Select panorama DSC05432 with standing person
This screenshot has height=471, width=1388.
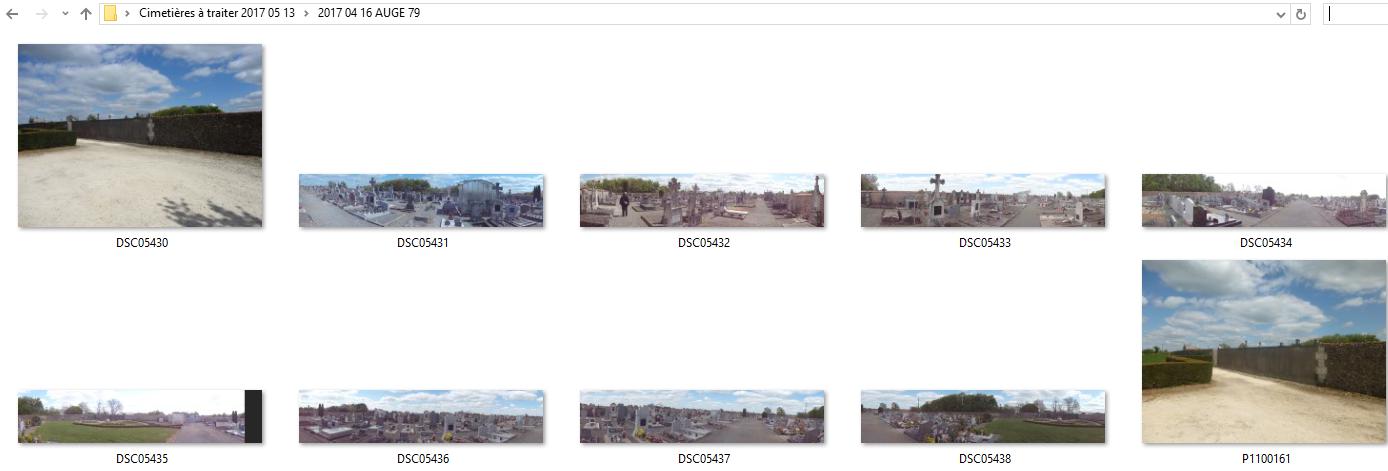702,201
